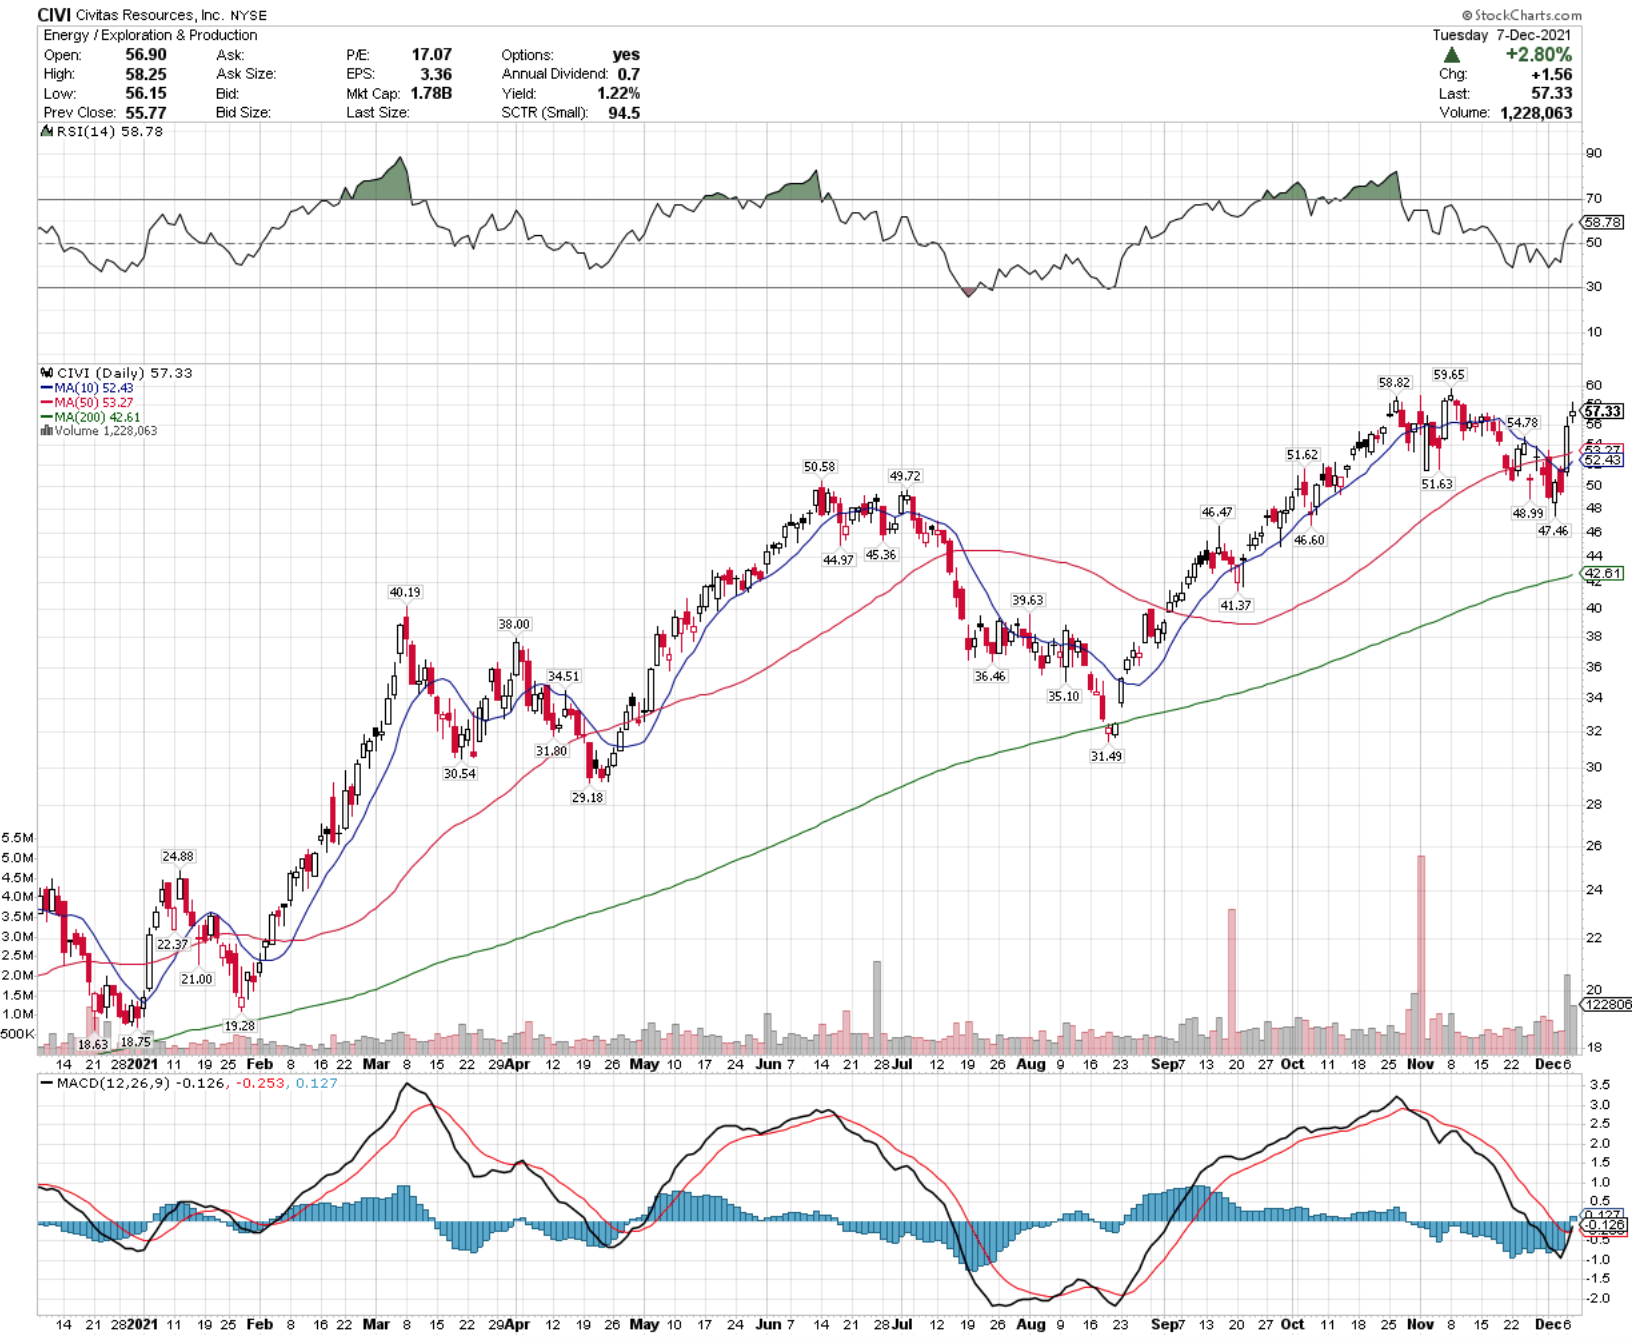Click the 30.54 March low label
The height and width of the screenshot is (1342, 1632).
(460, 774)
